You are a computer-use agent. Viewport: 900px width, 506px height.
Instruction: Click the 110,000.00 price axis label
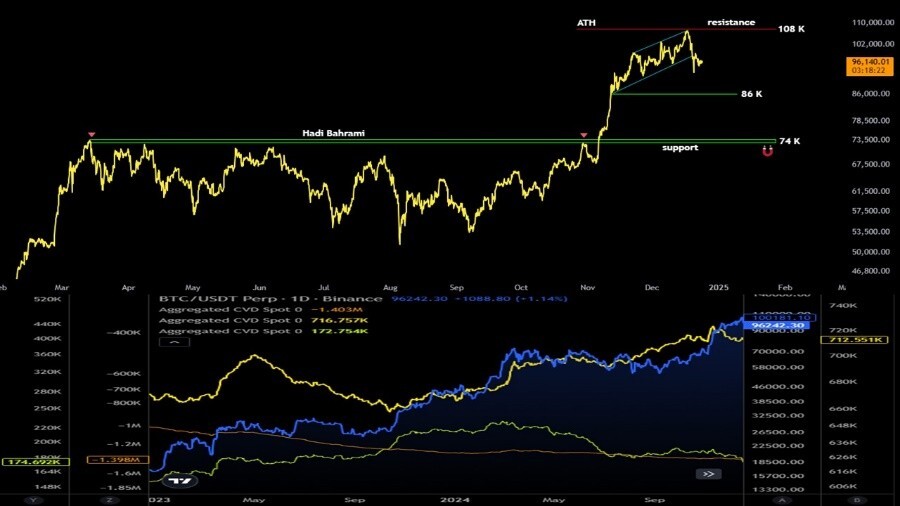[873, 22]
